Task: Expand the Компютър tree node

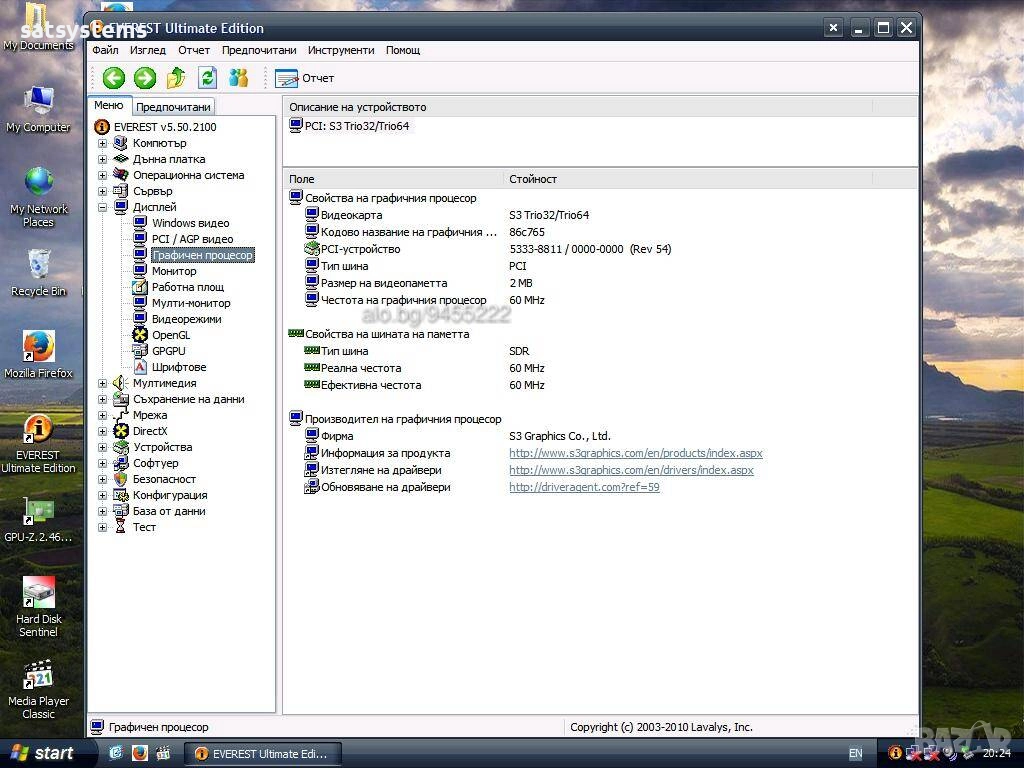Action: 102,143
